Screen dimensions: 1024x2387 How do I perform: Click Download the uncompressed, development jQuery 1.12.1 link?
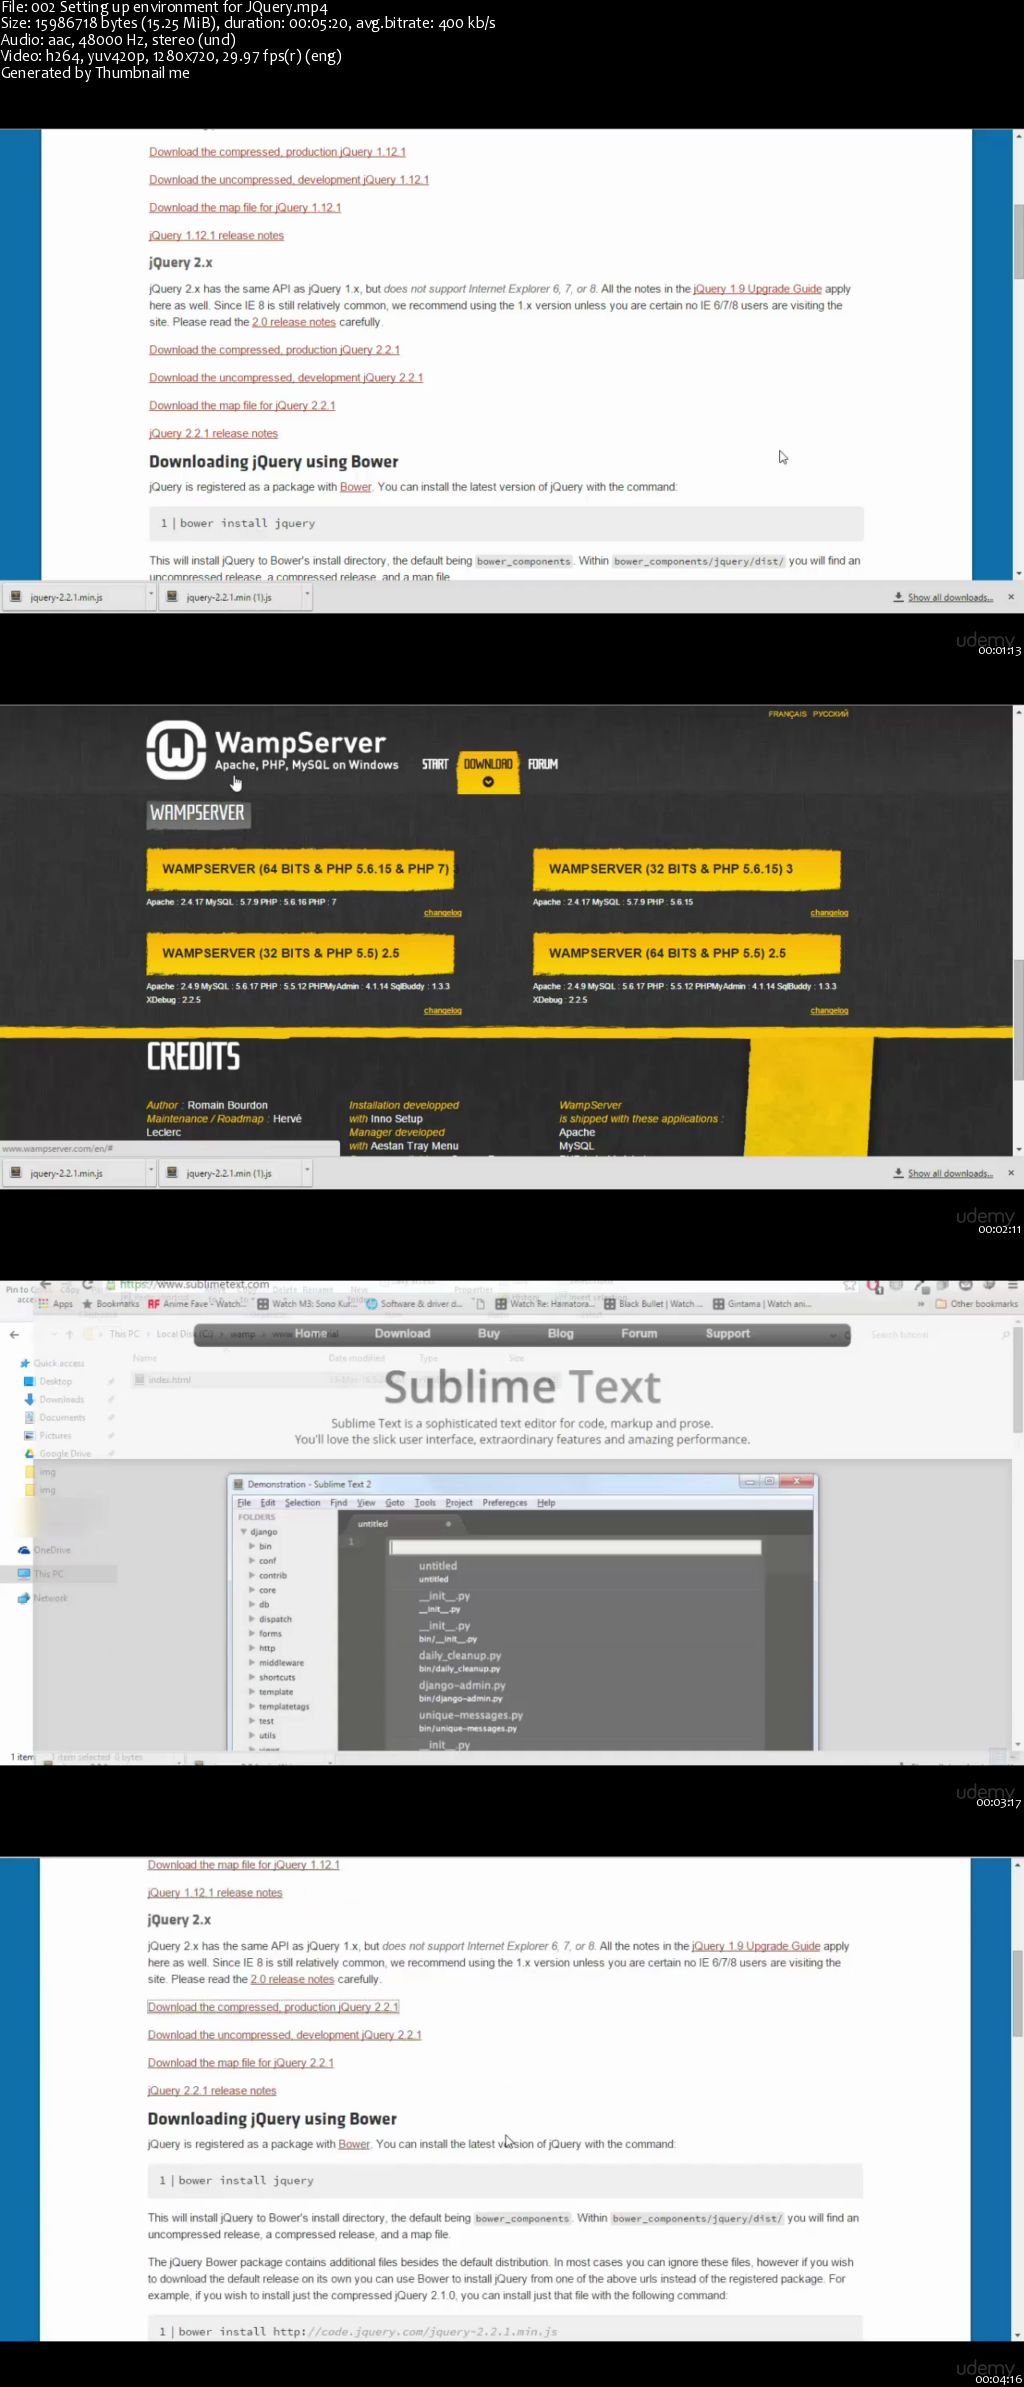point(289,180)
